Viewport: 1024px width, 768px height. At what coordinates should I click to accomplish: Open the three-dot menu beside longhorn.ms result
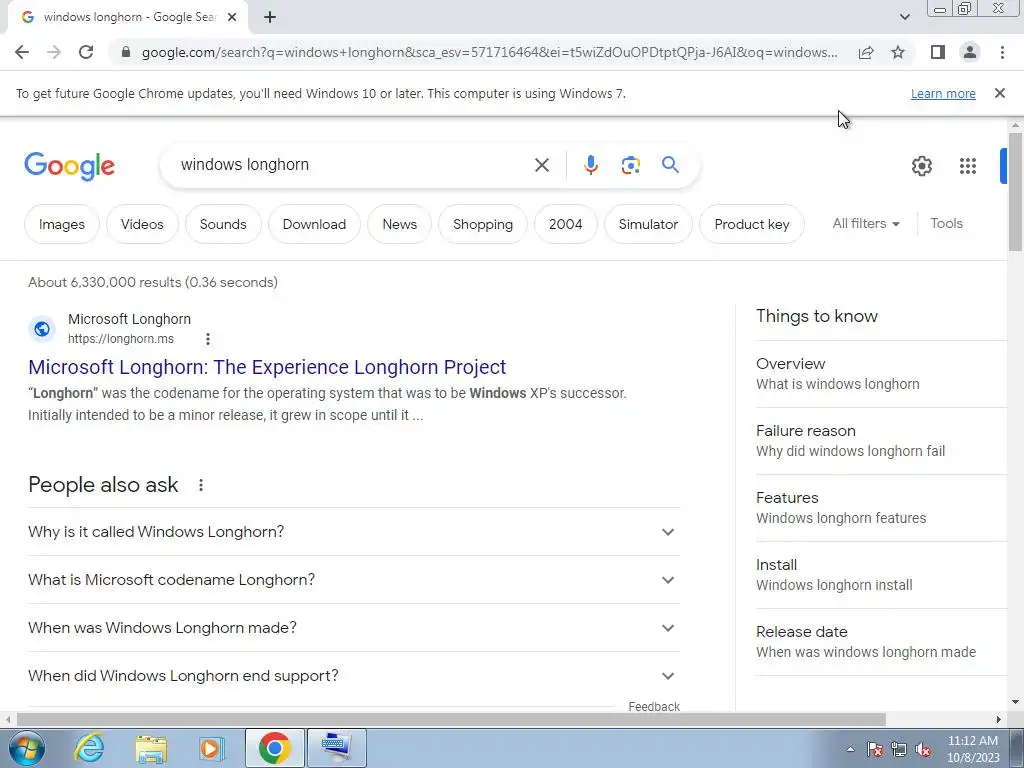point(208,339)
